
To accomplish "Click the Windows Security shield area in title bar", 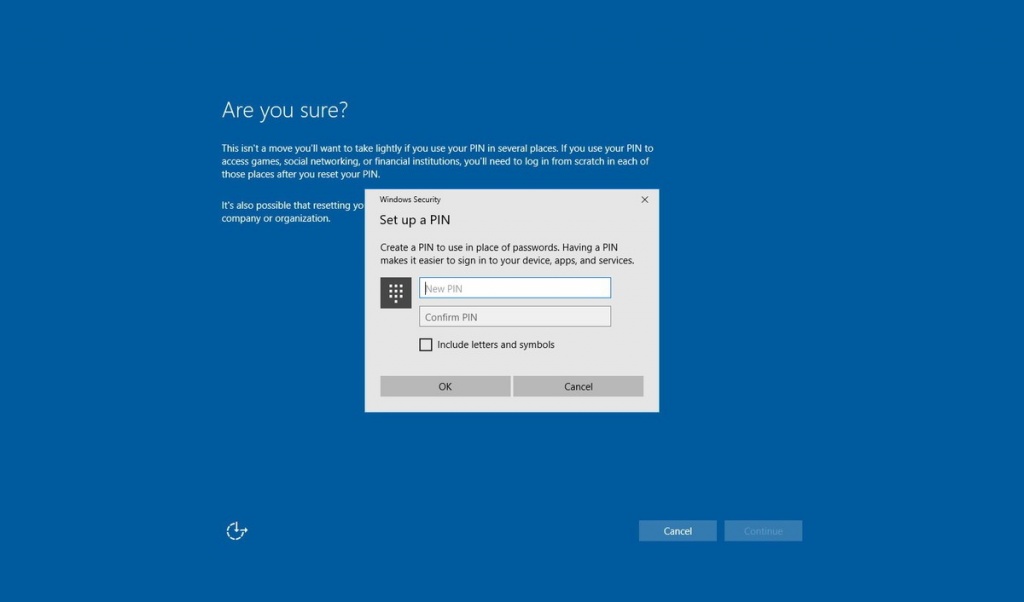I will pyautogui.click(x=410, y=199).
